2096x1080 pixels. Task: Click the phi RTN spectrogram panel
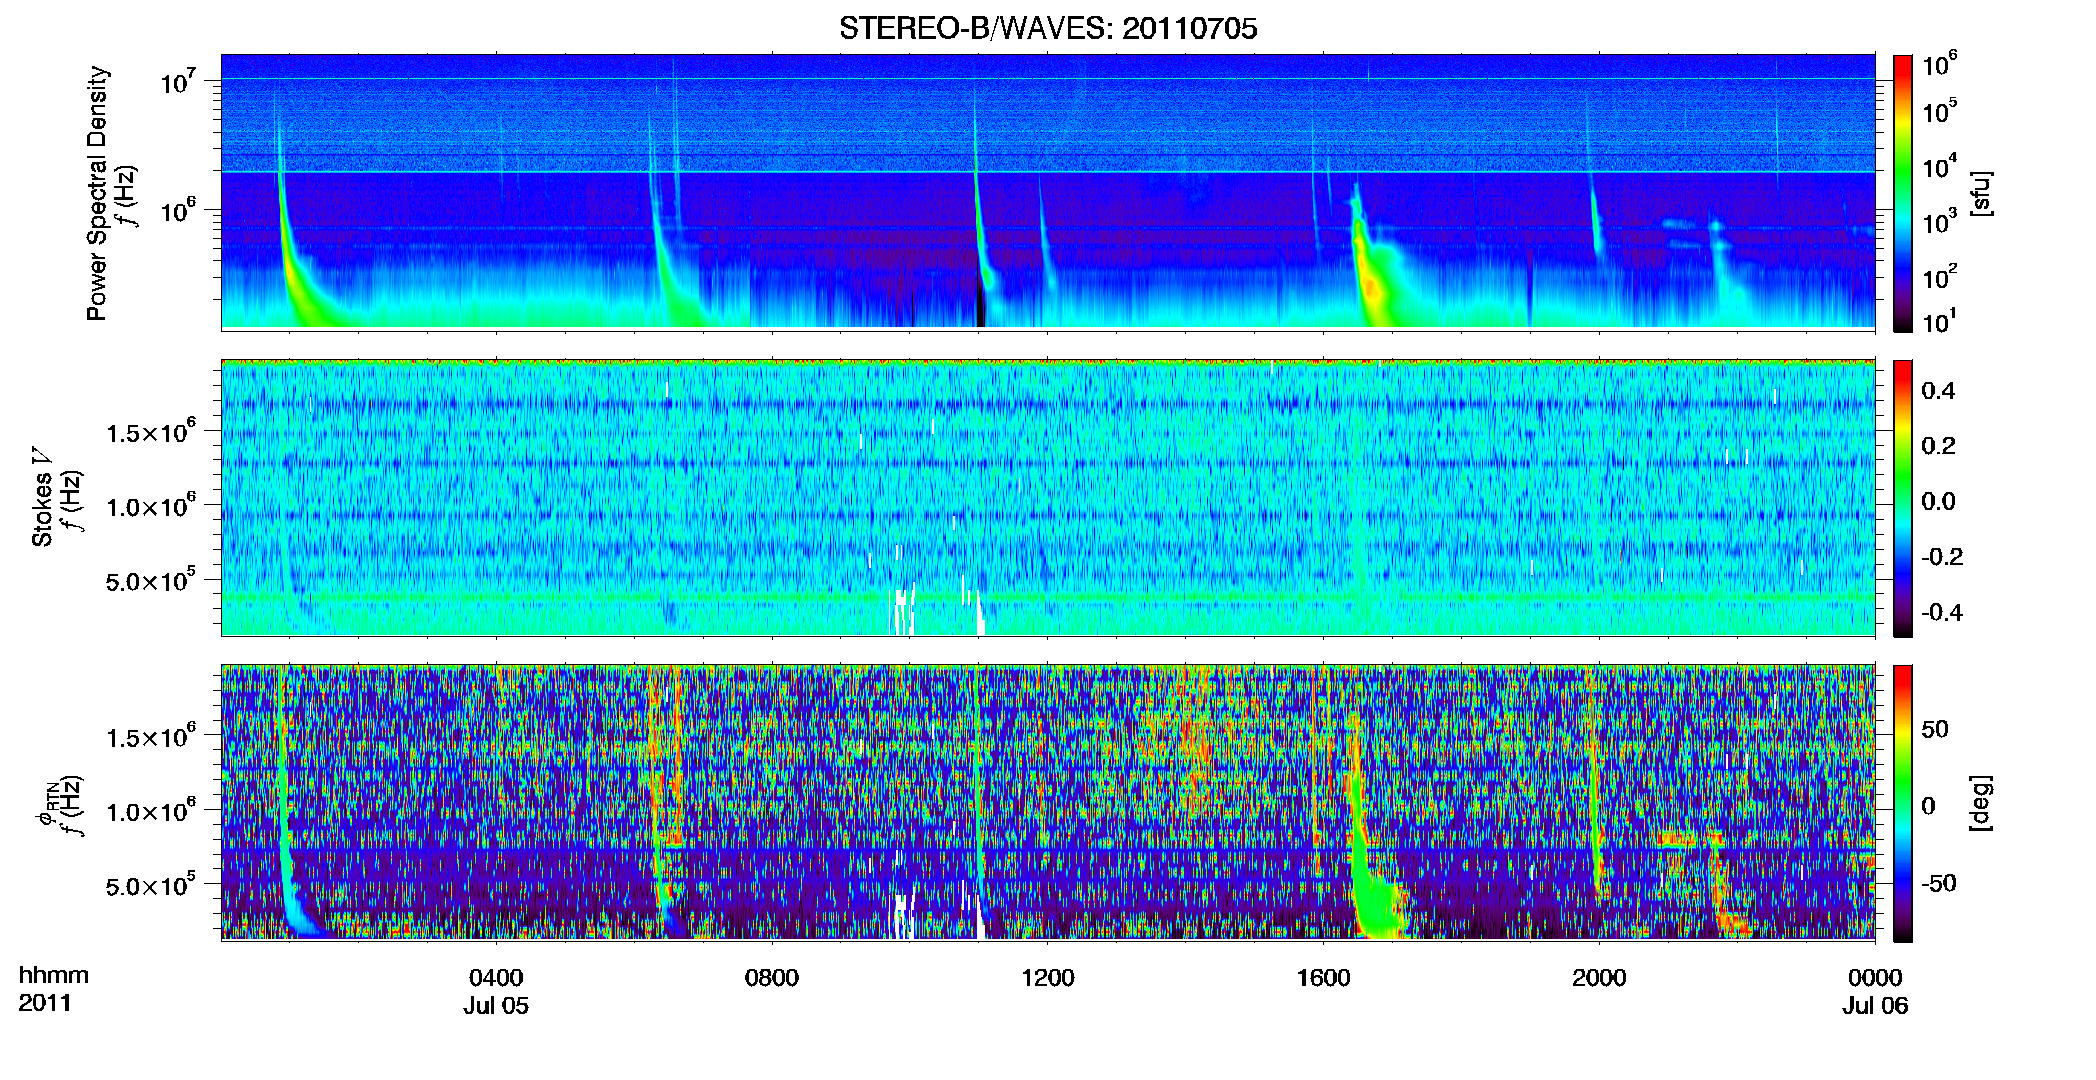1048,803
